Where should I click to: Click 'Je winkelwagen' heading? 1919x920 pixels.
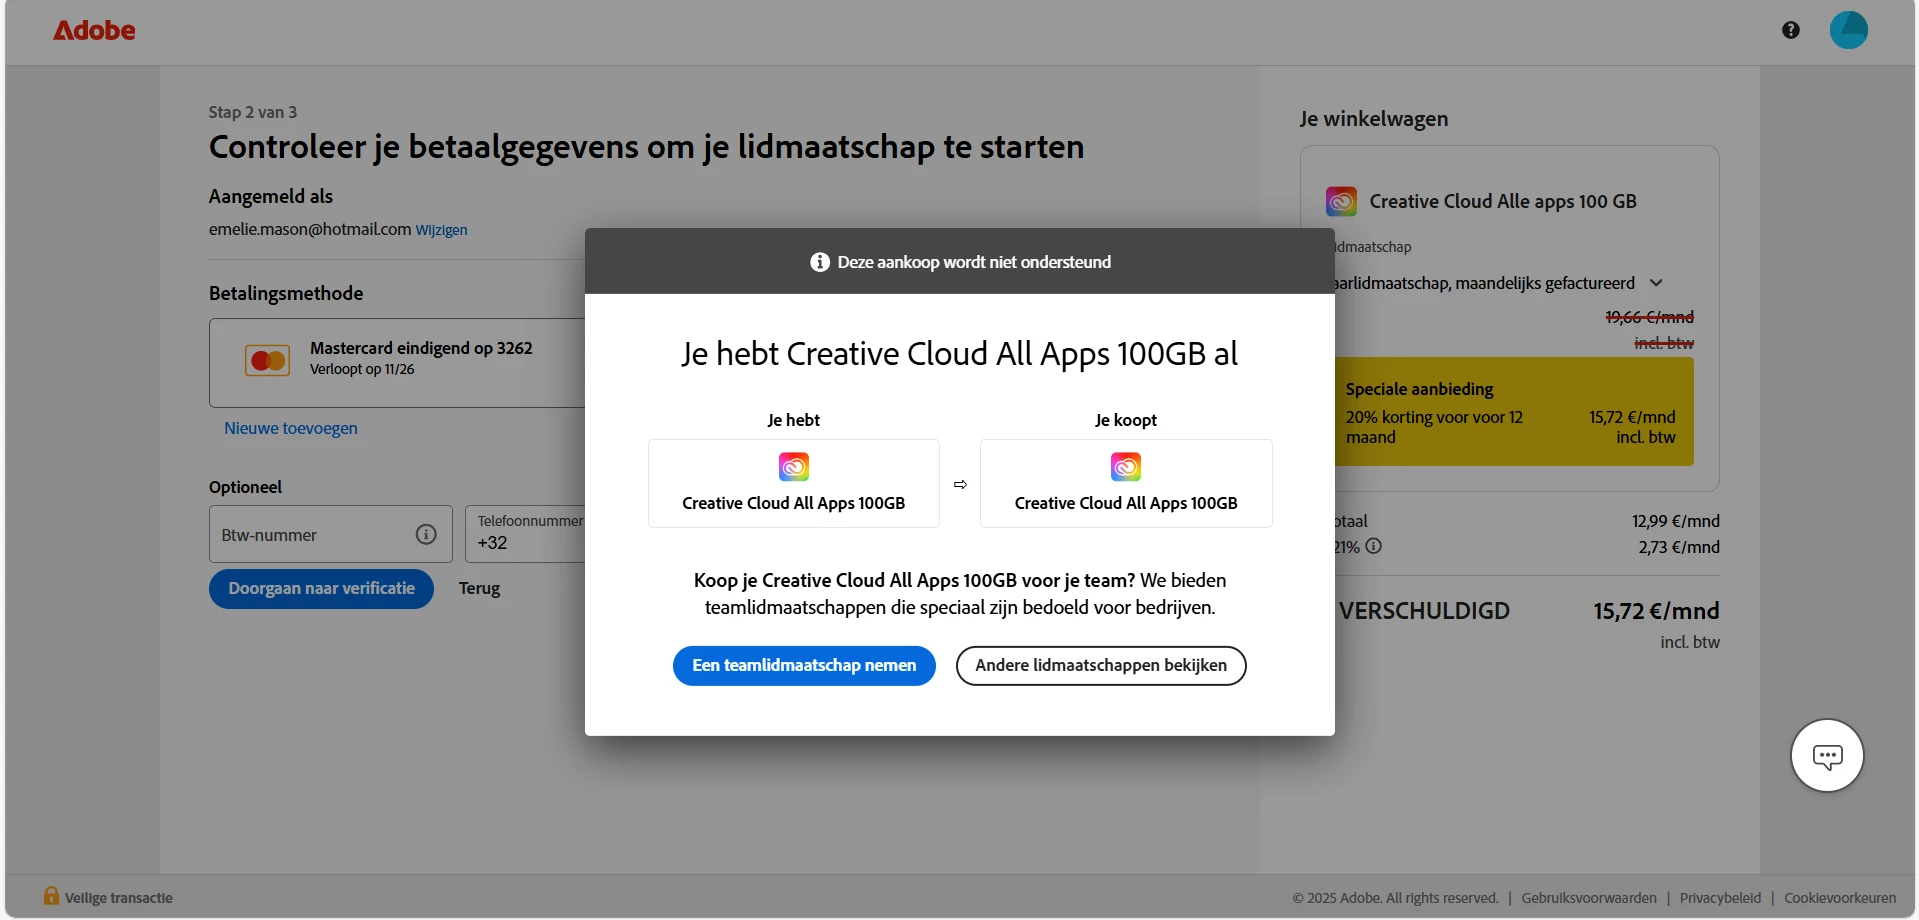pos(1374,119)
